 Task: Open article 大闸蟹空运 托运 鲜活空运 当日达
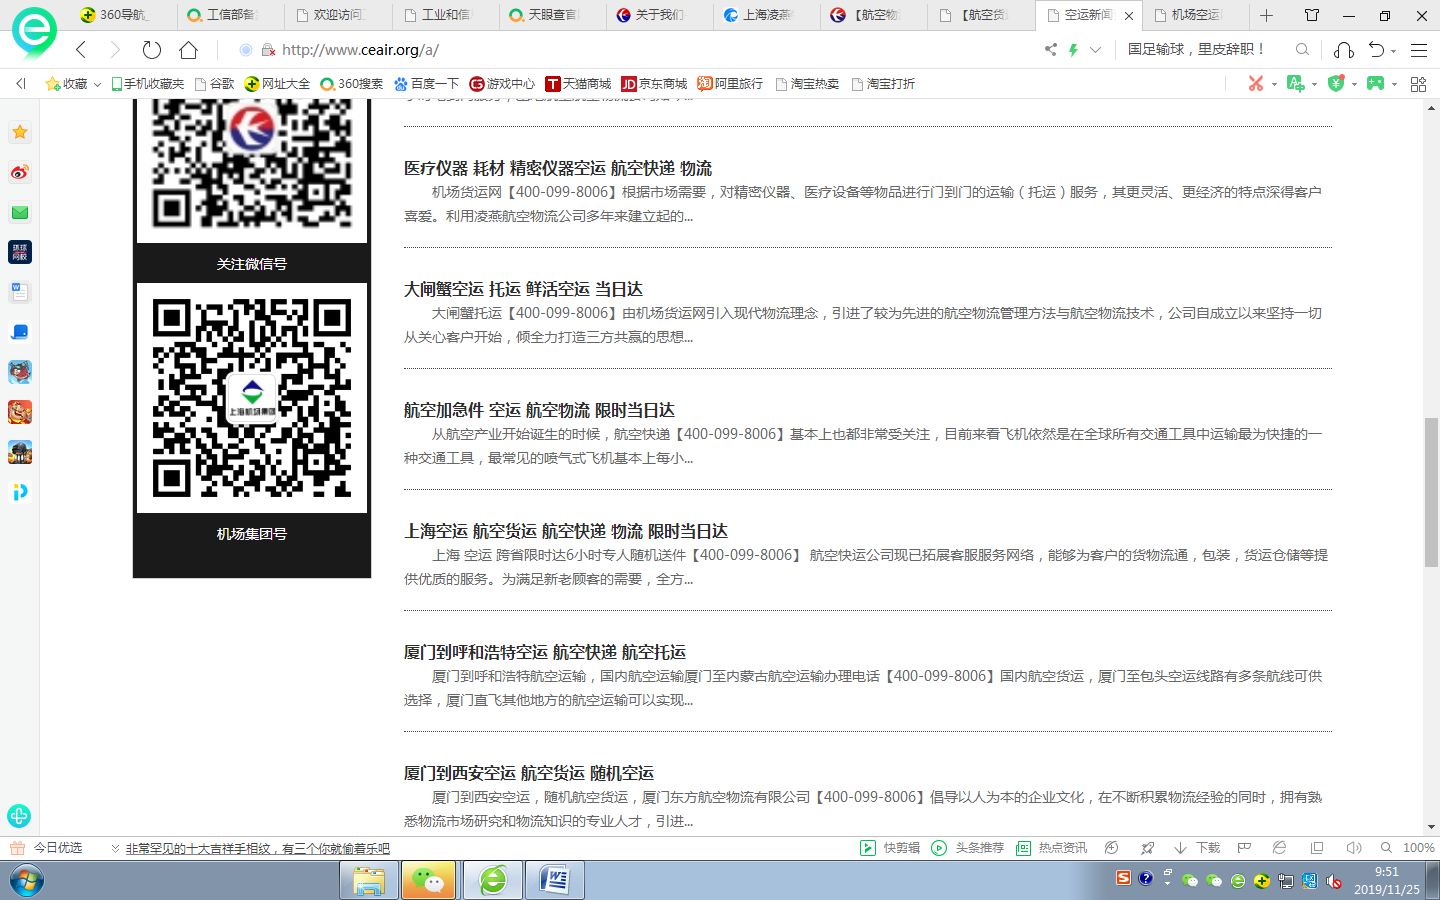[x=523, y=289]
